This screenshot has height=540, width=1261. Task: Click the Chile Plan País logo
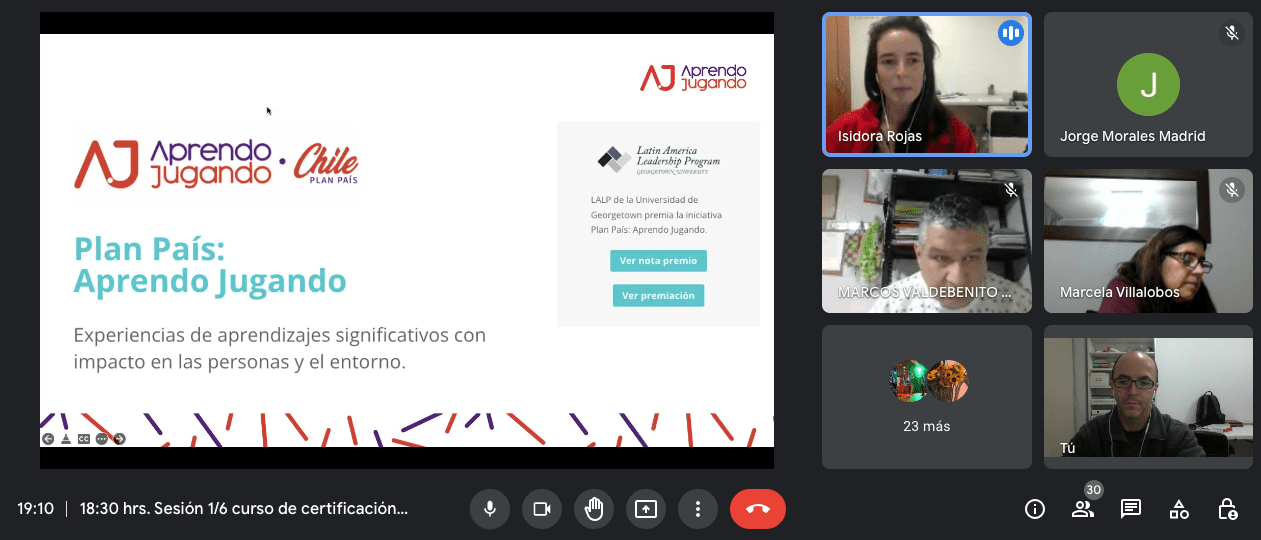click(x=325, y=164)
